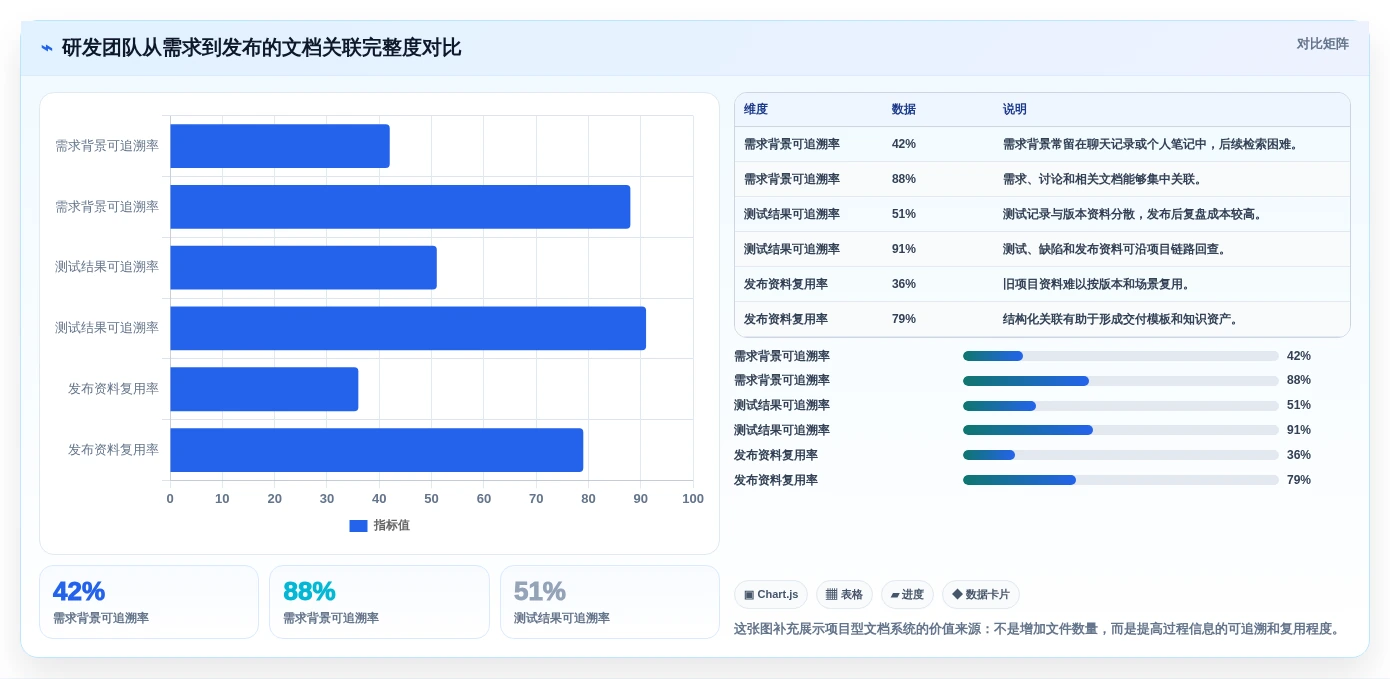Click the grid icon in the 表格 tag
This screenshot has height=679, width=1390.
pyautogui.click(x=831, y=595)
